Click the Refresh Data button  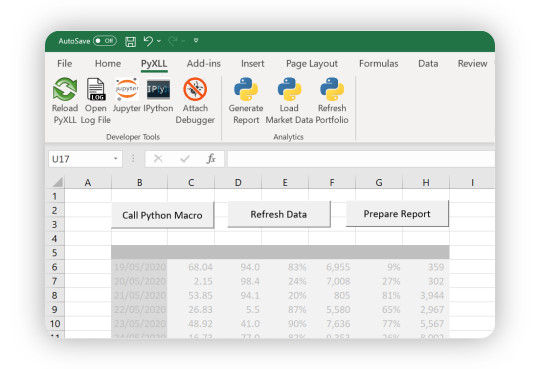click(279, 214)
